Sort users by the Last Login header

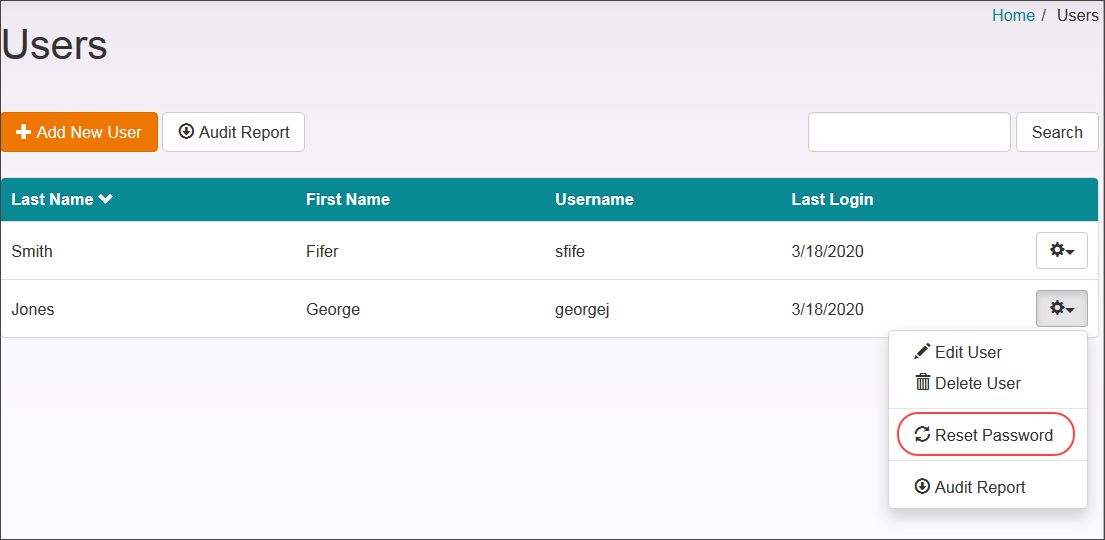pos(832,199)
